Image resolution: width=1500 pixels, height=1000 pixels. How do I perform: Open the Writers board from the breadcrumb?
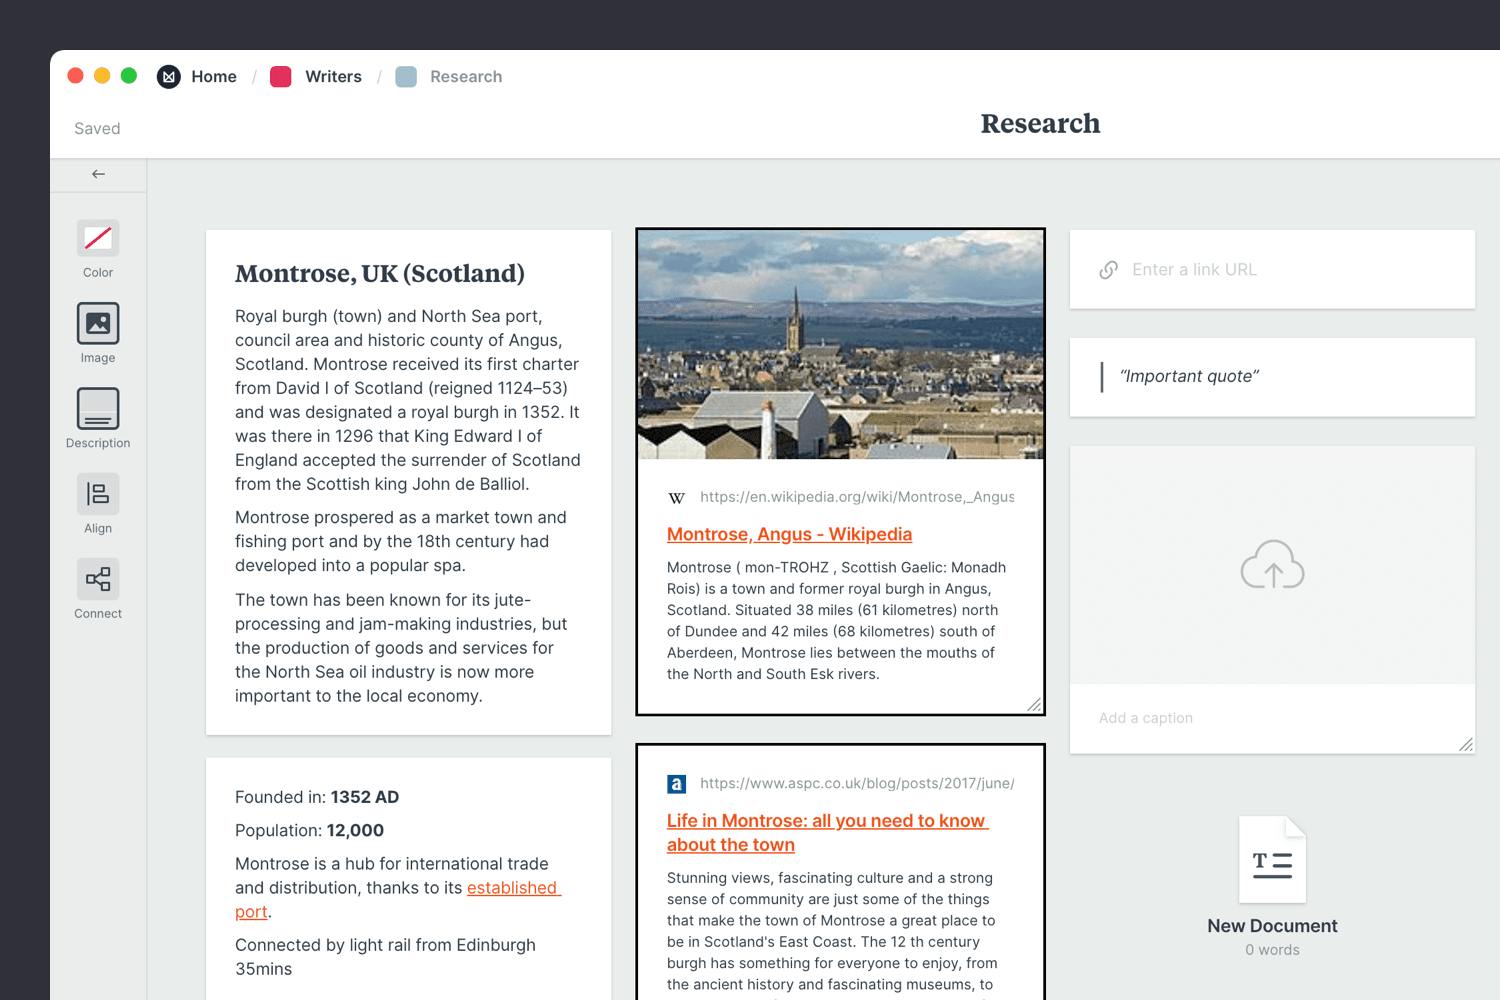pyautogui.click(x=333, y=76)
